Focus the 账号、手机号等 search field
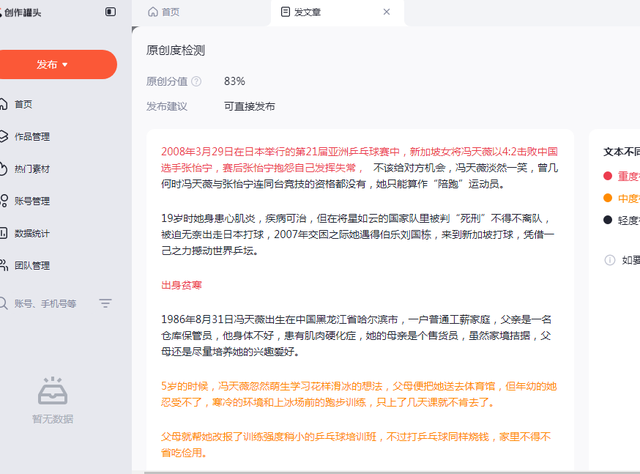This screenshot has height=474, width=640. click(46, 304)
